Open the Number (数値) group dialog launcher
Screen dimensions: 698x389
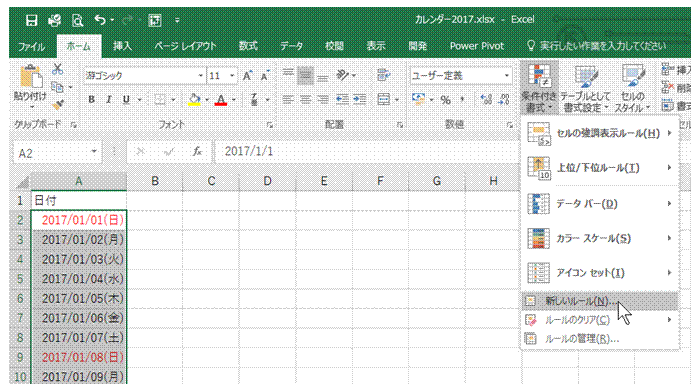[x=510, y=126]
